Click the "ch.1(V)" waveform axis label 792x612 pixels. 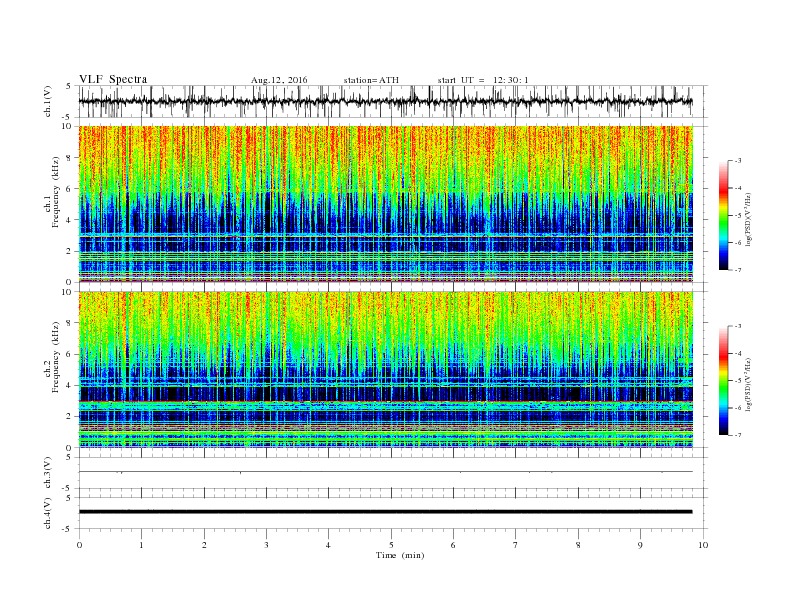click(x=48, y=101)
